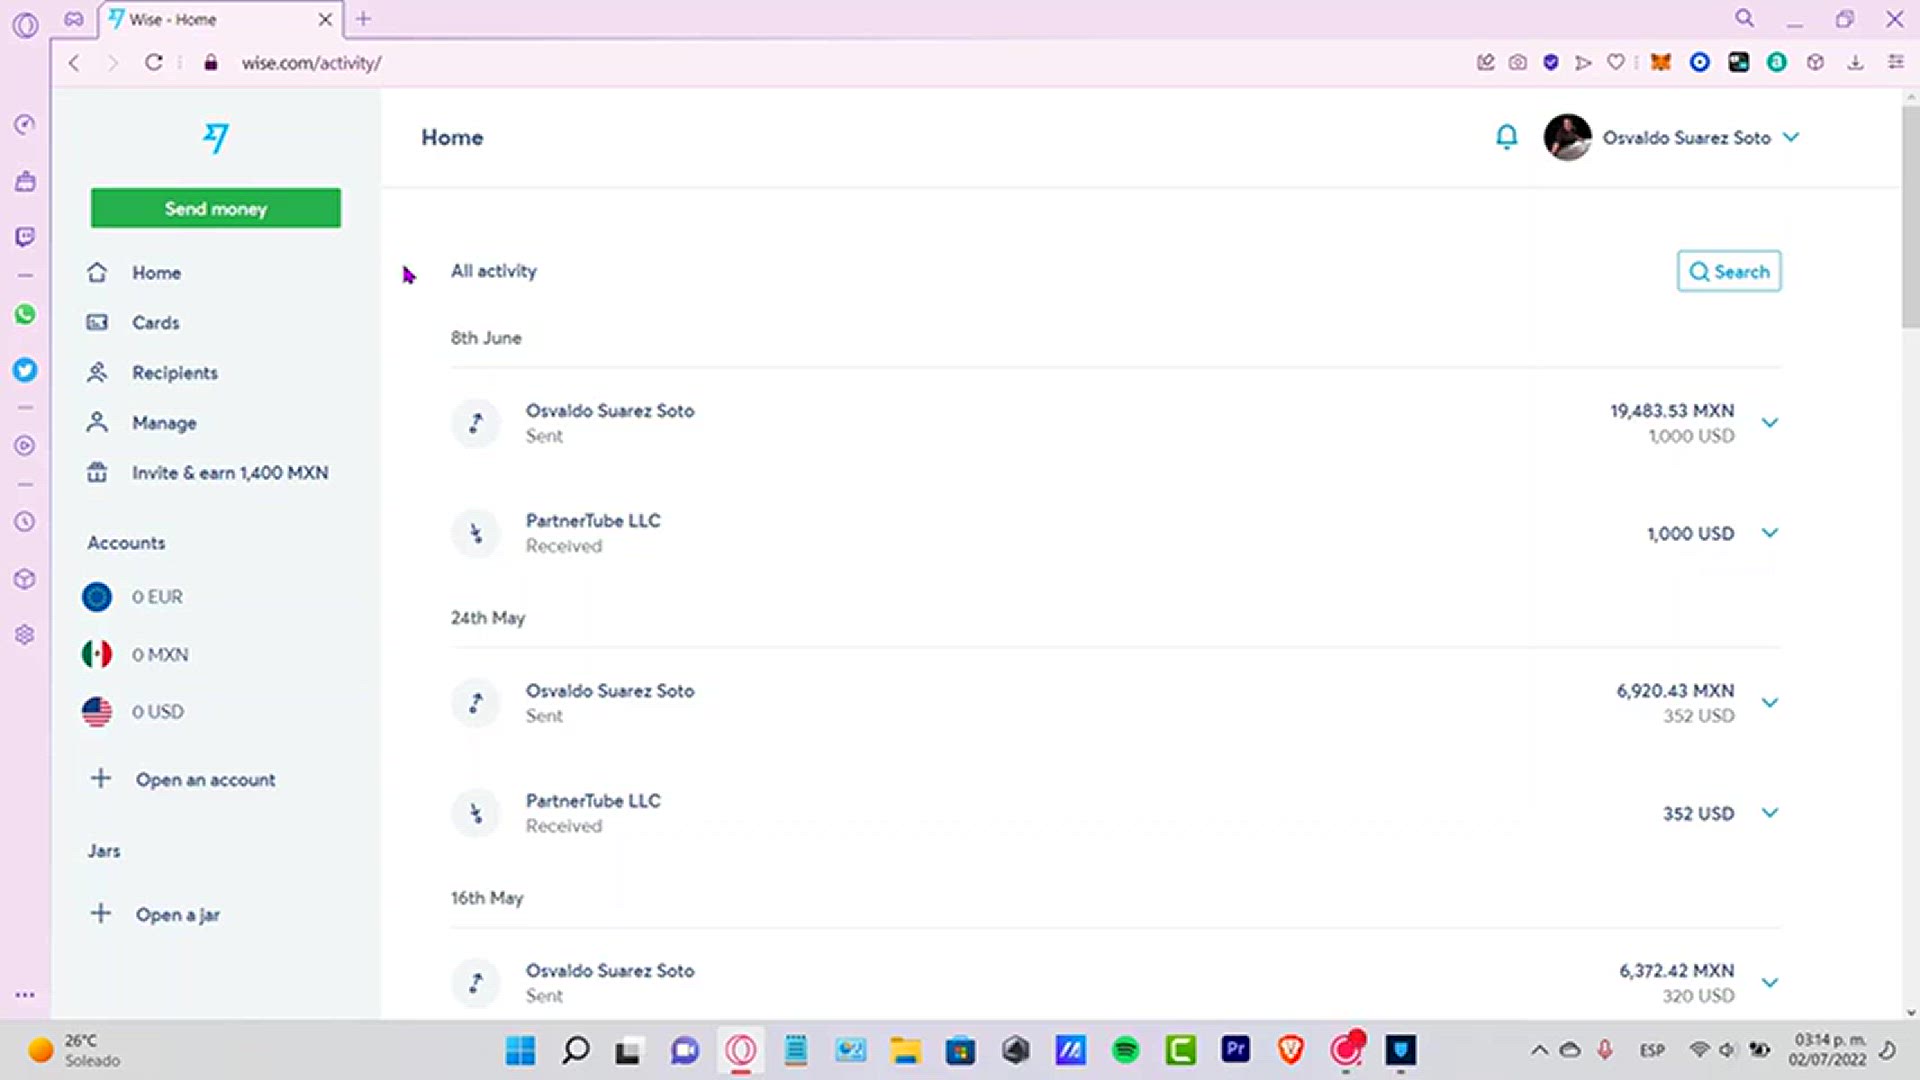Expand the 352 USD received transaction
Viewport: 1920px width, 1080px height.
coord(1770,813)
